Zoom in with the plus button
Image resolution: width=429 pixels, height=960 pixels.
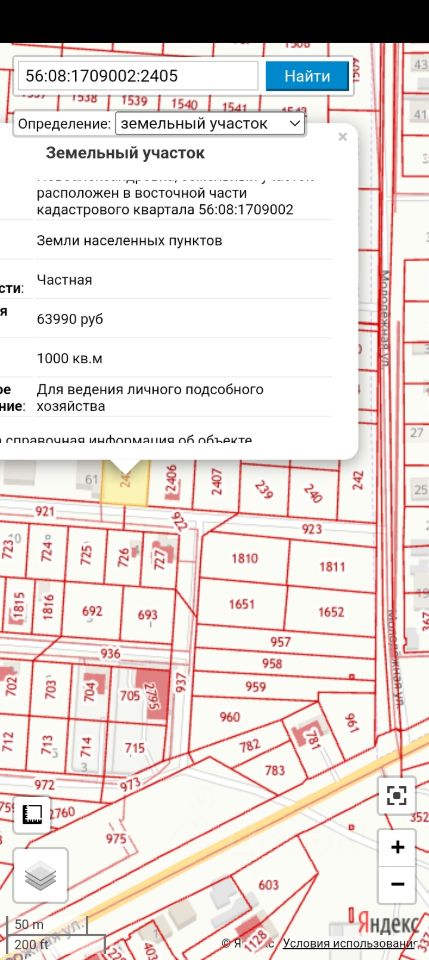tap(397, 847)
